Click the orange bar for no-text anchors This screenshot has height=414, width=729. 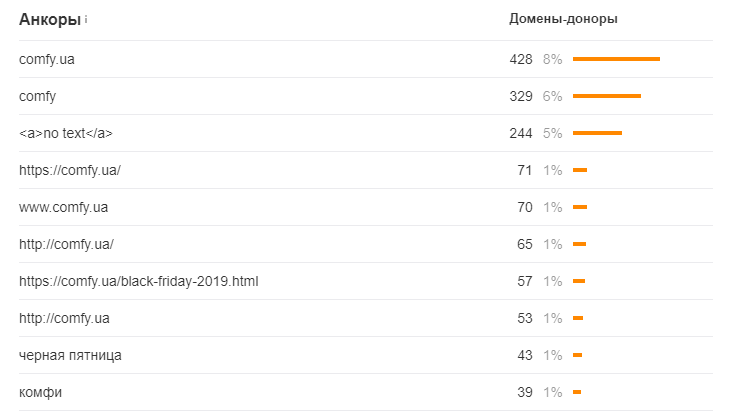[597, 133]
